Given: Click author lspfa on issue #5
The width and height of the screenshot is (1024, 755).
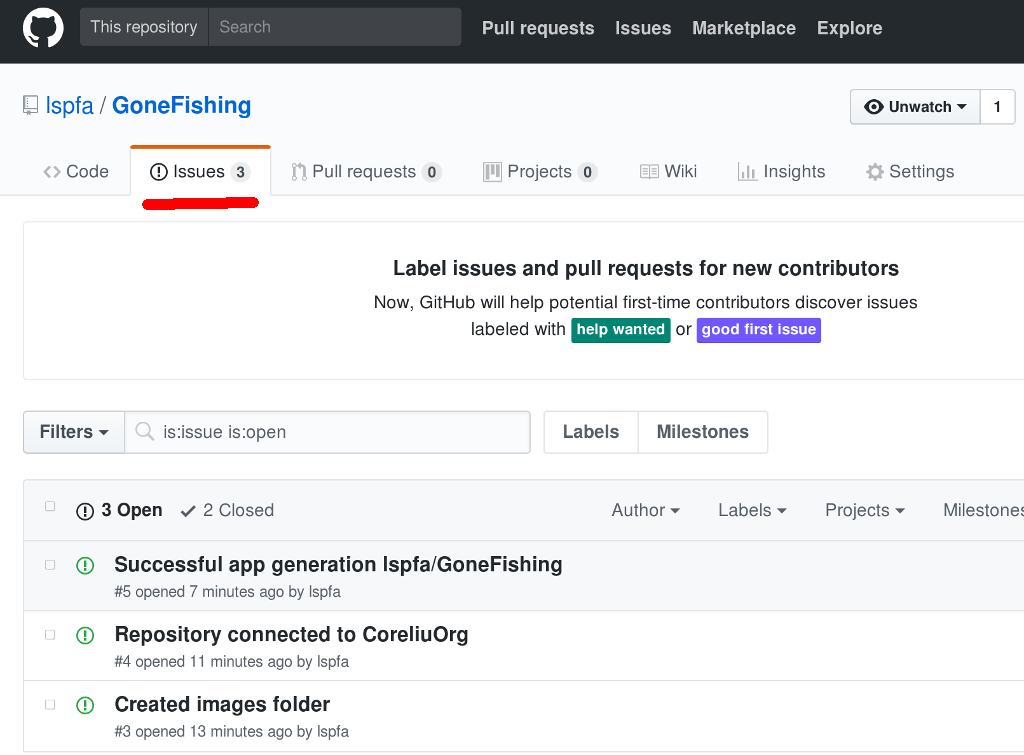Looking at the screenshot, I should (x=325, y=592).
